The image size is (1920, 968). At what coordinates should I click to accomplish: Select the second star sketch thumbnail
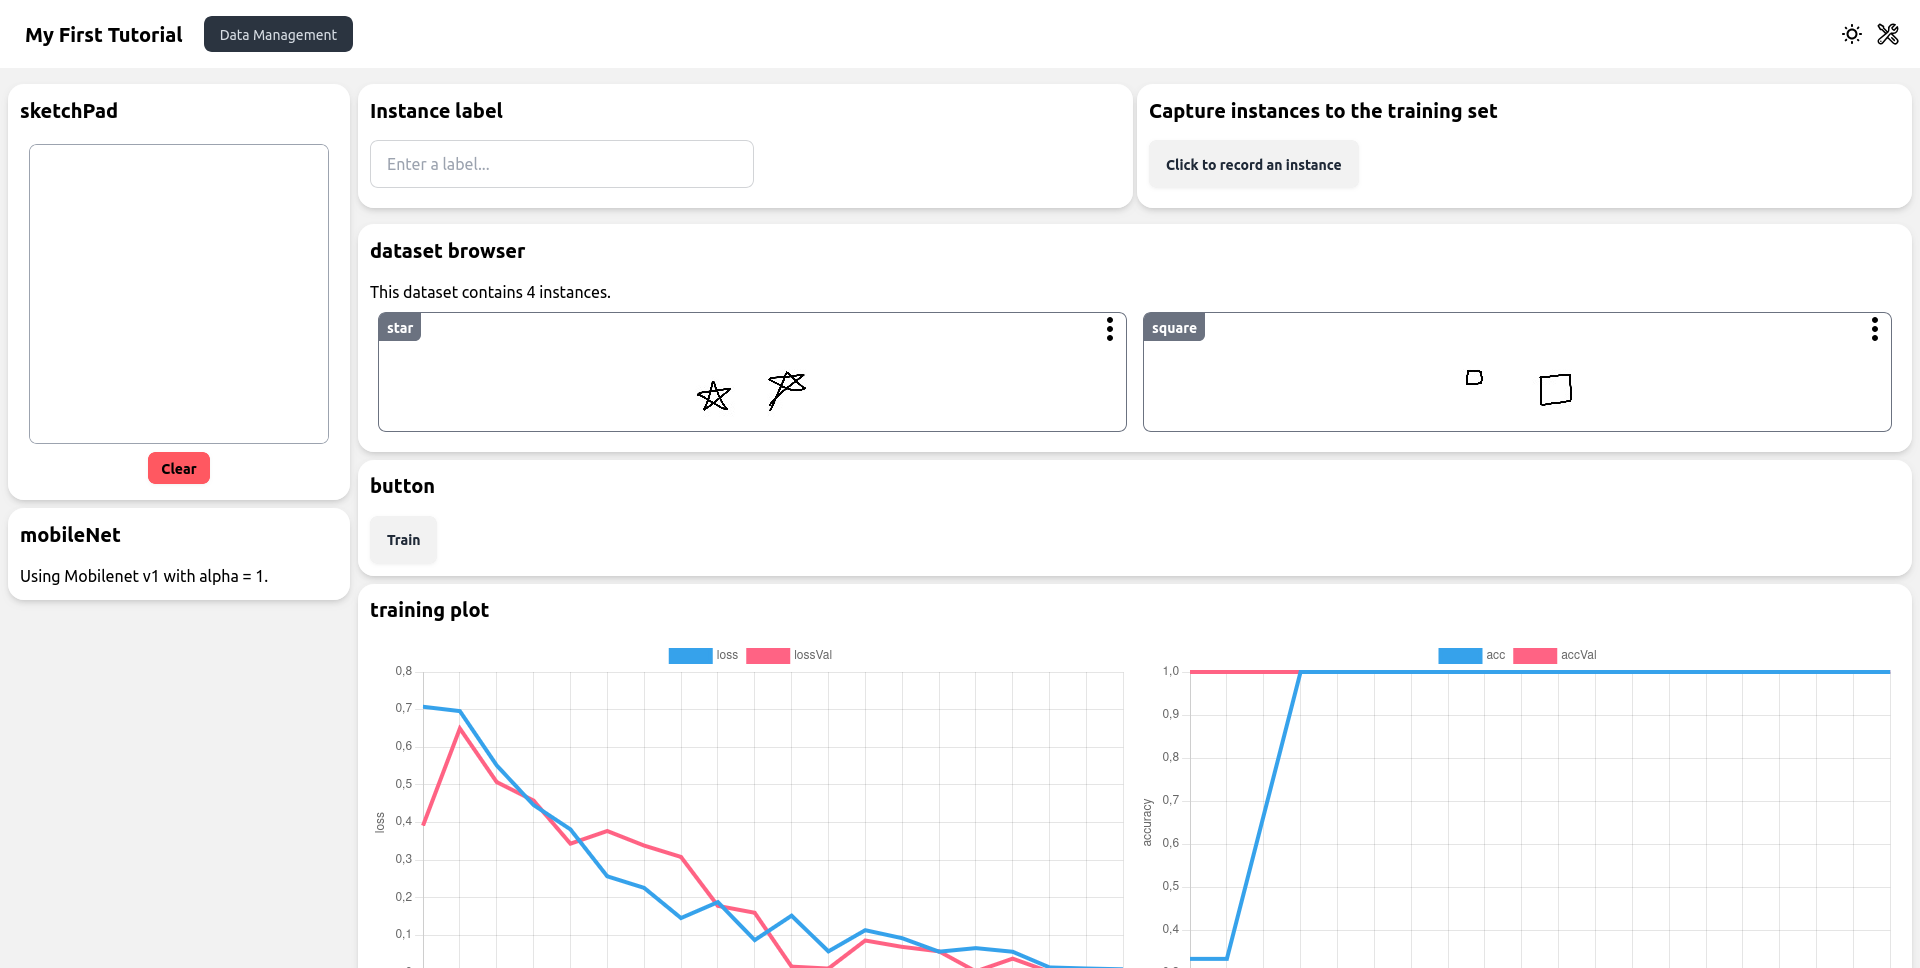pos(786,389)
